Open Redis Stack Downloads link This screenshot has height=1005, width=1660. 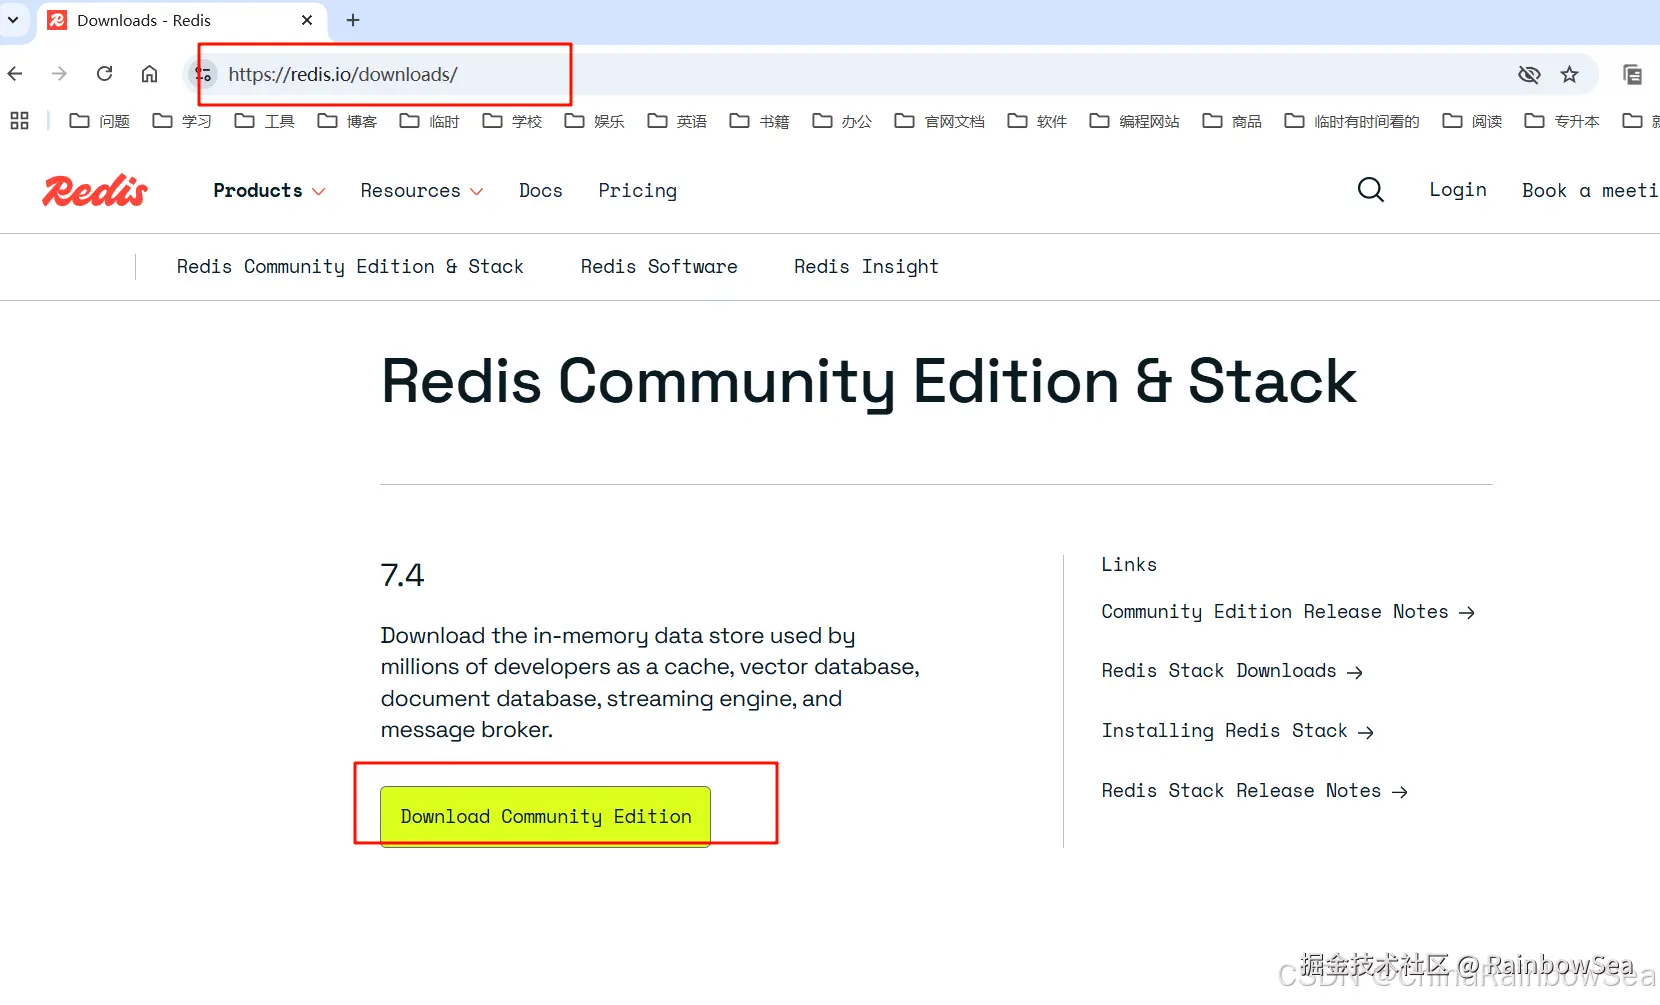[x=1232, y=671]
